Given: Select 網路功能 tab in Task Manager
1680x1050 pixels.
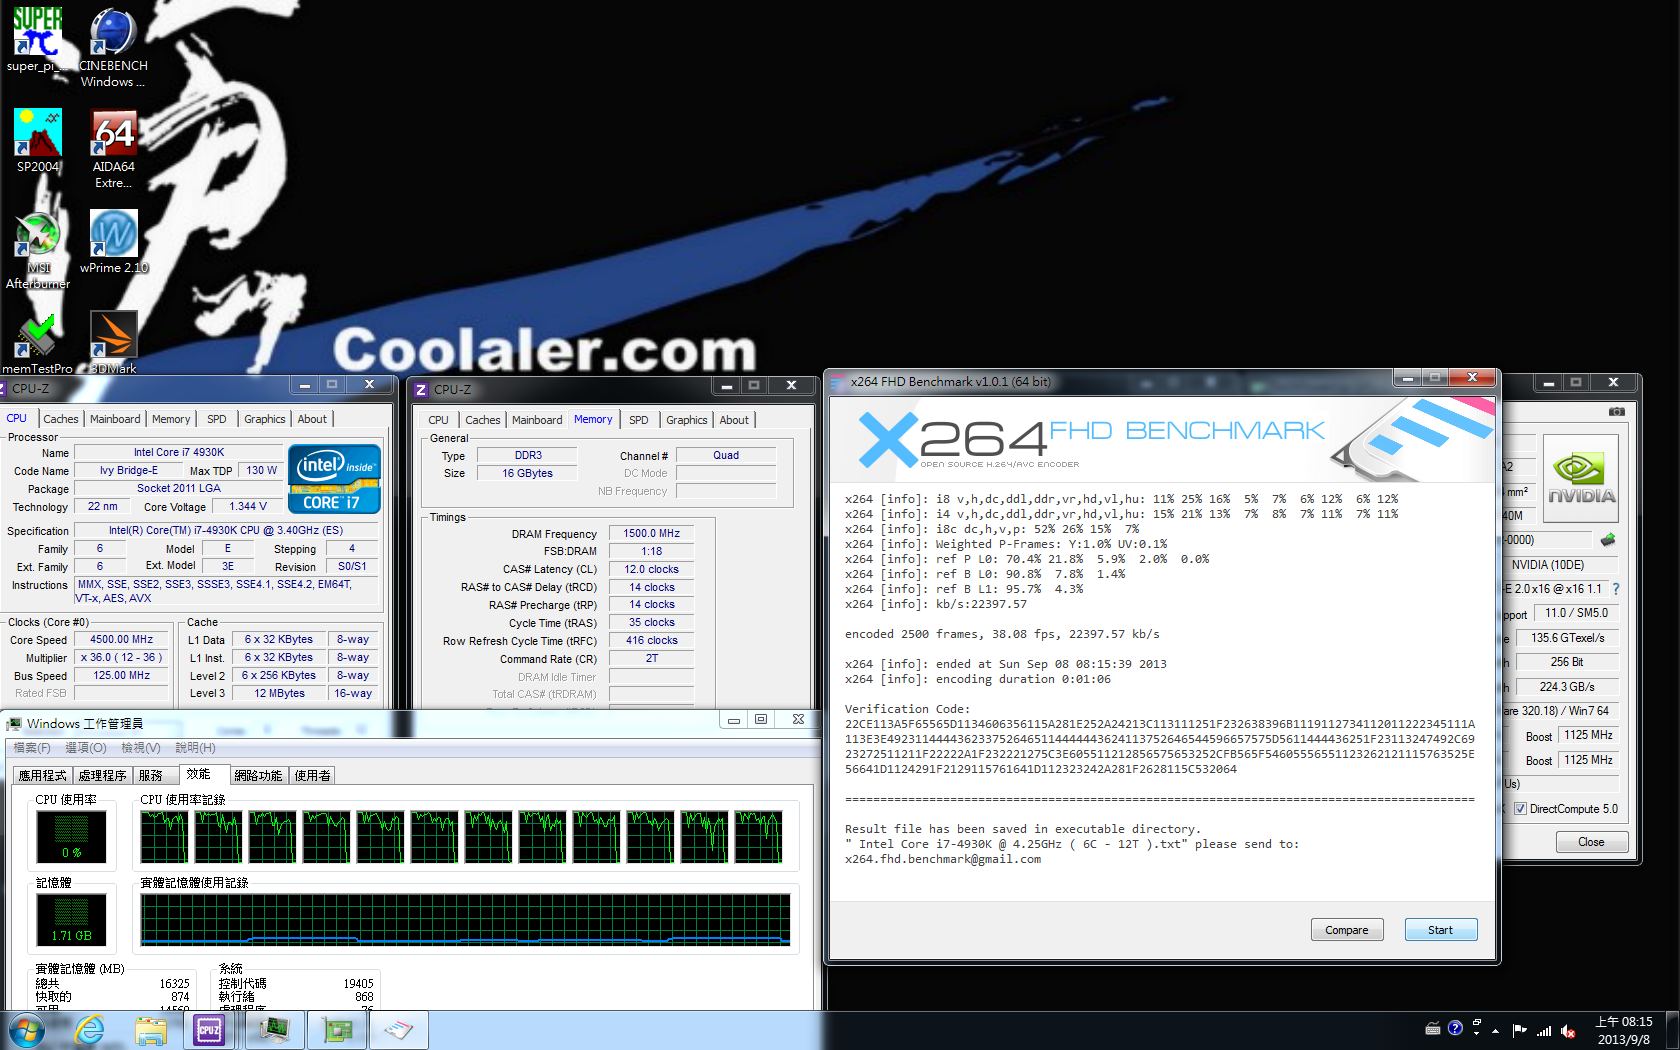Looking at the screenshot, I should point(258,775).
